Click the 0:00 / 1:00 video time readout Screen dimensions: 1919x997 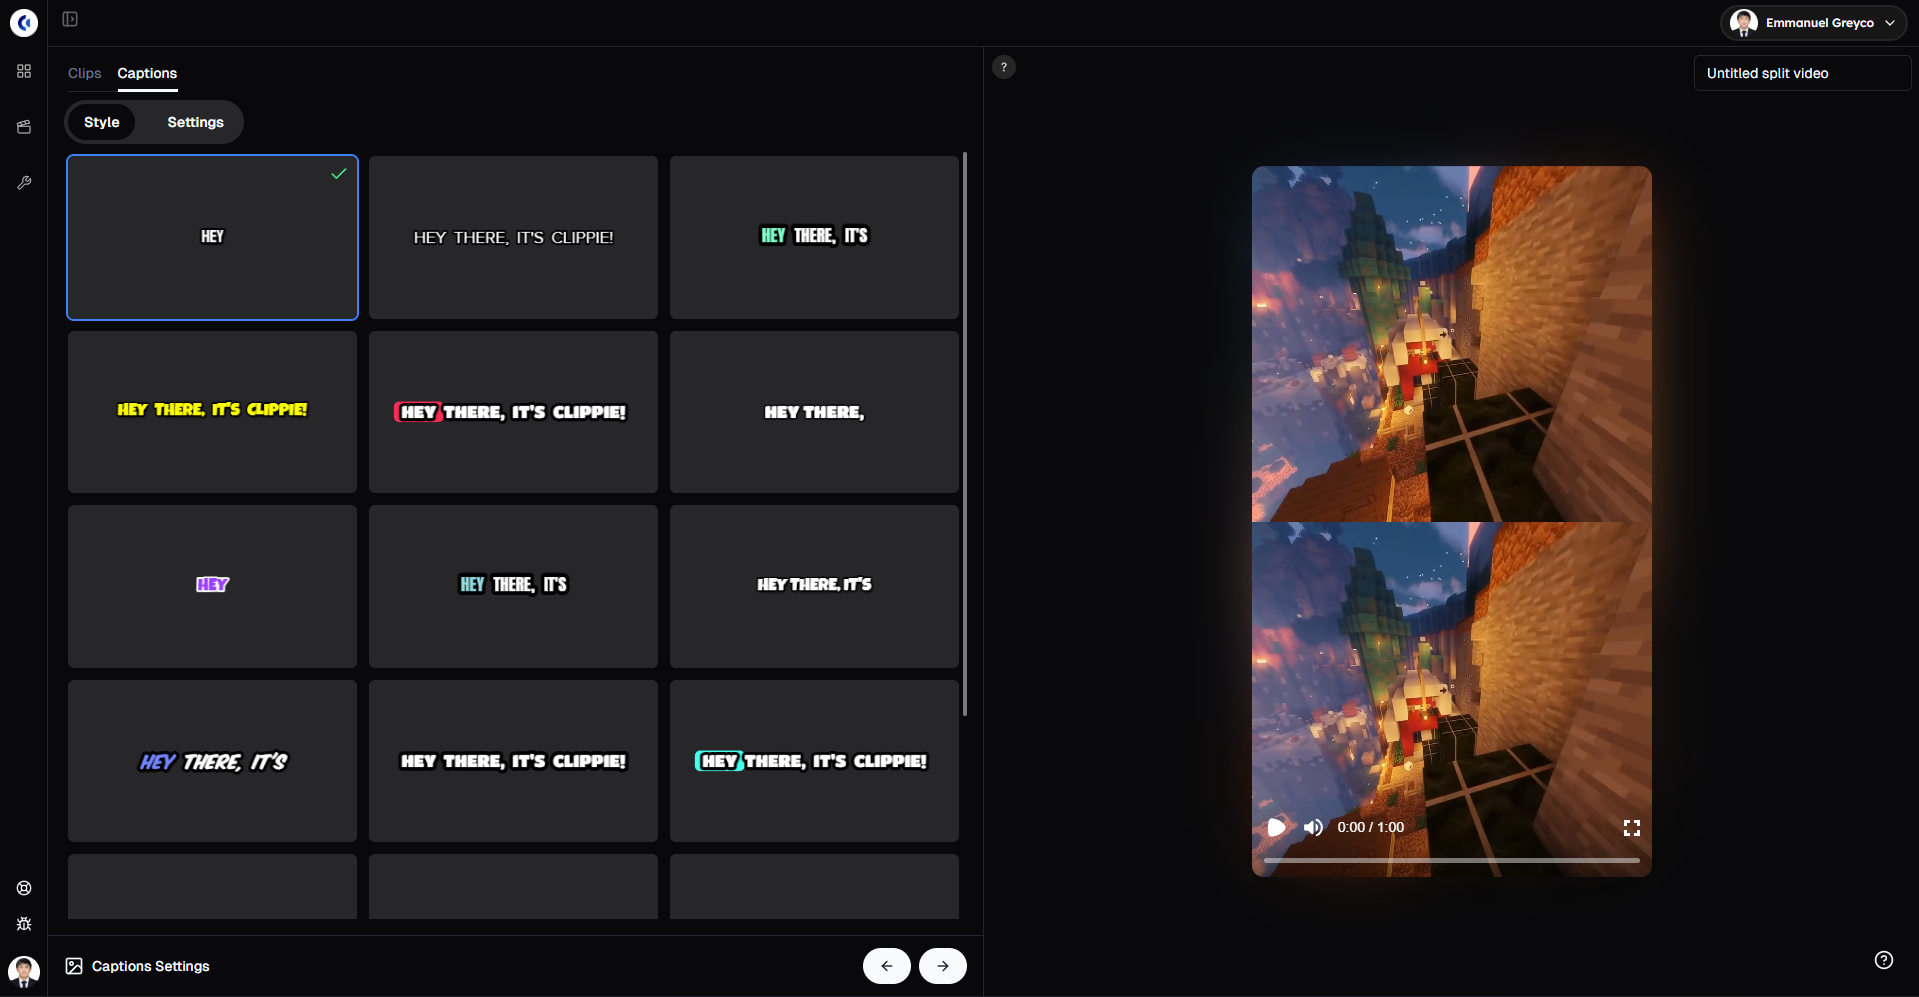click(1371, 827)
